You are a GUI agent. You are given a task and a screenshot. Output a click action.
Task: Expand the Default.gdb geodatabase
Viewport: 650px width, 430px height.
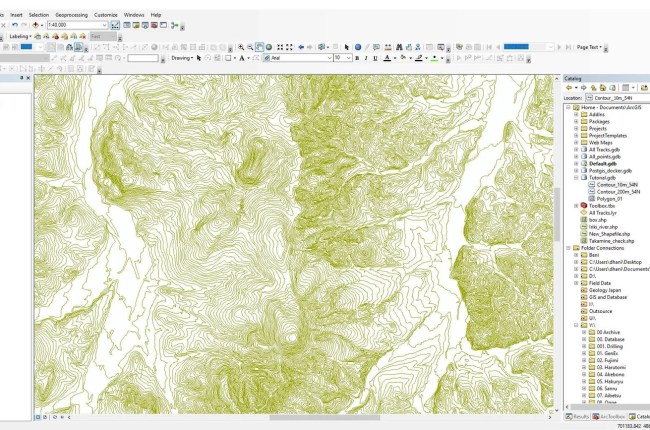(576, 163)
